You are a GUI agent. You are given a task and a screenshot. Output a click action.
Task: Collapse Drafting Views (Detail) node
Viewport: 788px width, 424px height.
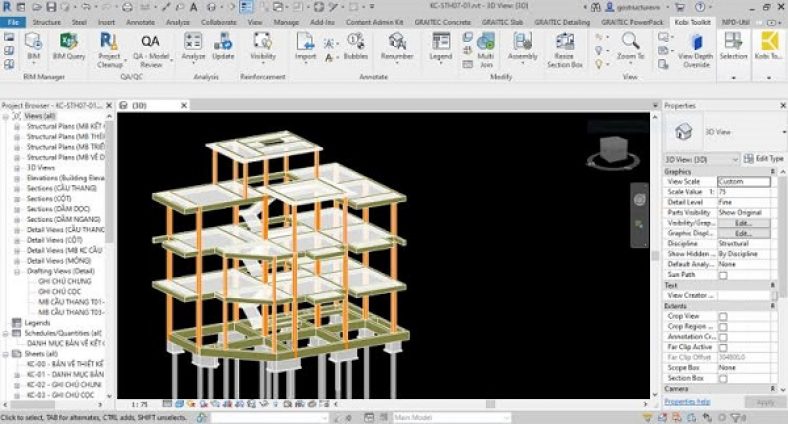pyautogui.click(x=17, y=271)
